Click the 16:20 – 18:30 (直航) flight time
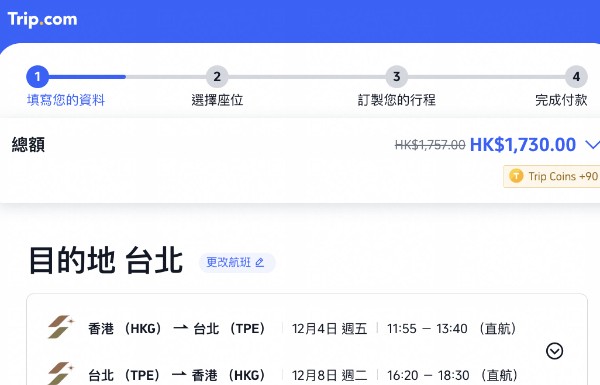The height and width of the screenshot is (385, 600). [452, 375]
